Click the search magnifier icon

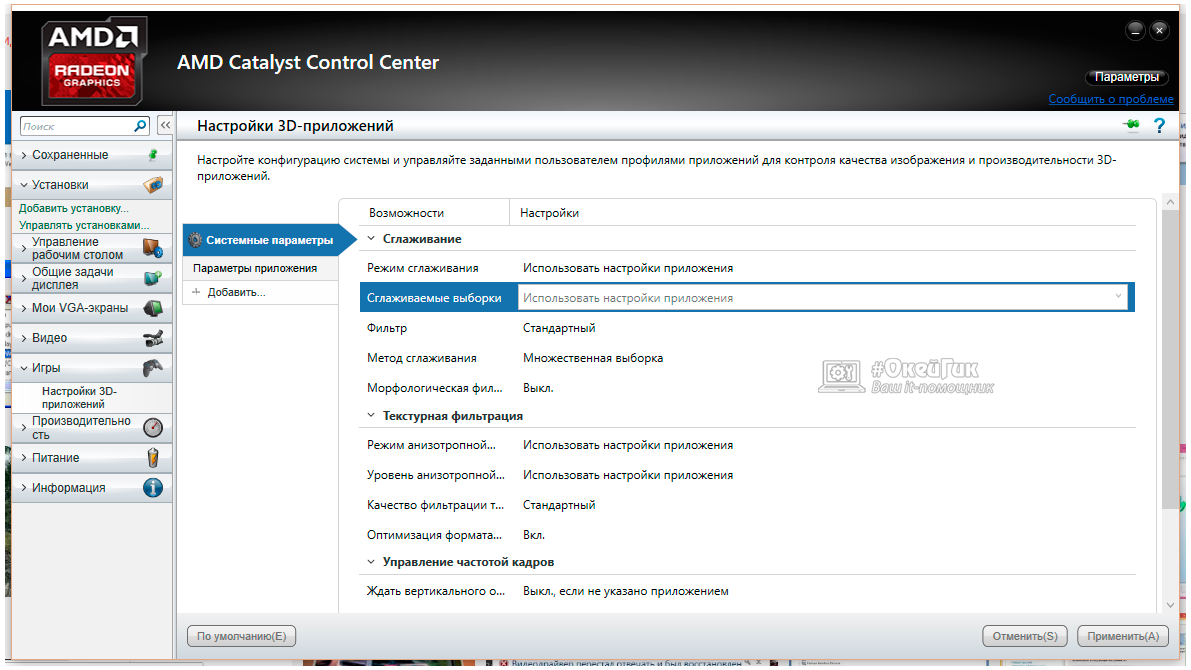141,126
